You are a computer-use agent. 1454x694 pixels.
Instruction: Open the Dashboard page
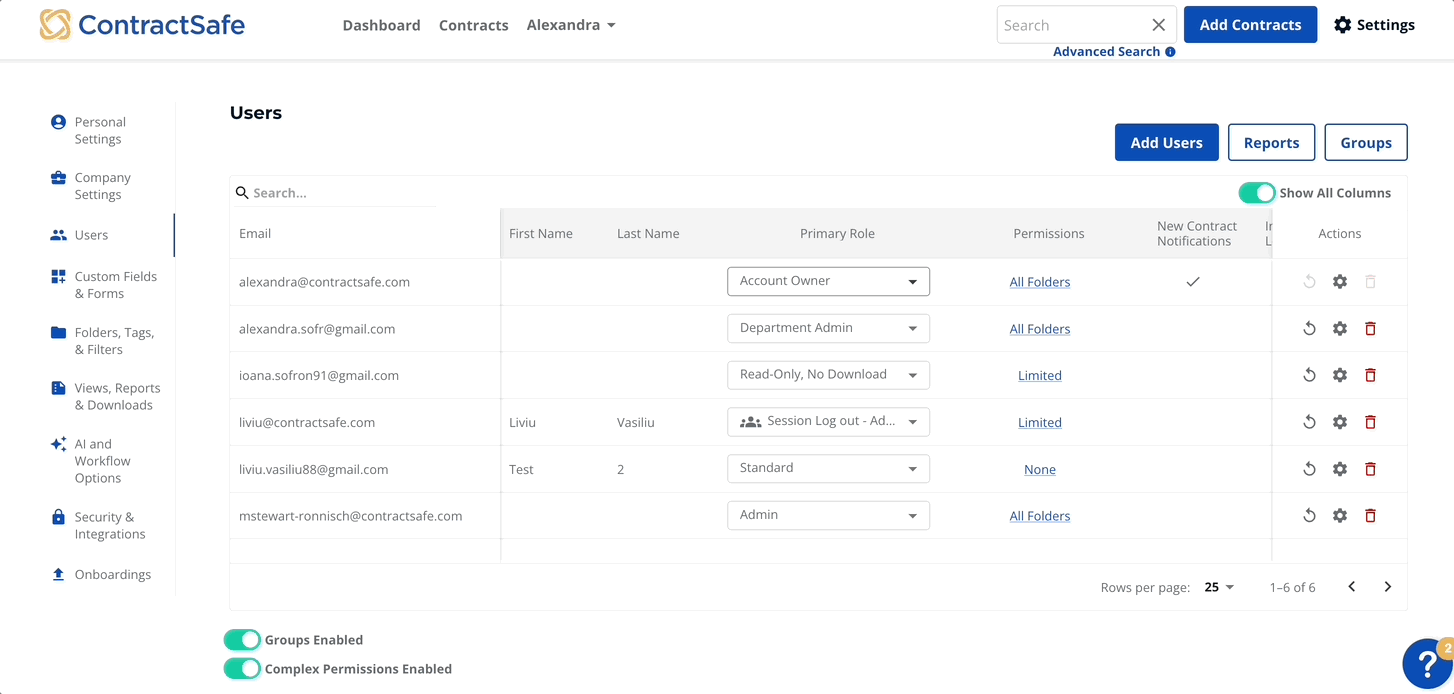pos(381,24)
